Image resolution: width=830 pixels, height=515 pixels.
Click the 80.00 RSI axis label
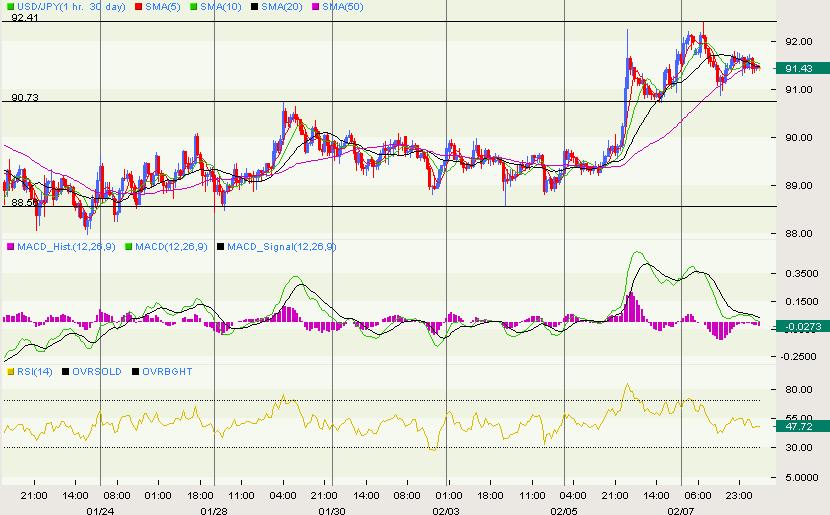[799, 390]
